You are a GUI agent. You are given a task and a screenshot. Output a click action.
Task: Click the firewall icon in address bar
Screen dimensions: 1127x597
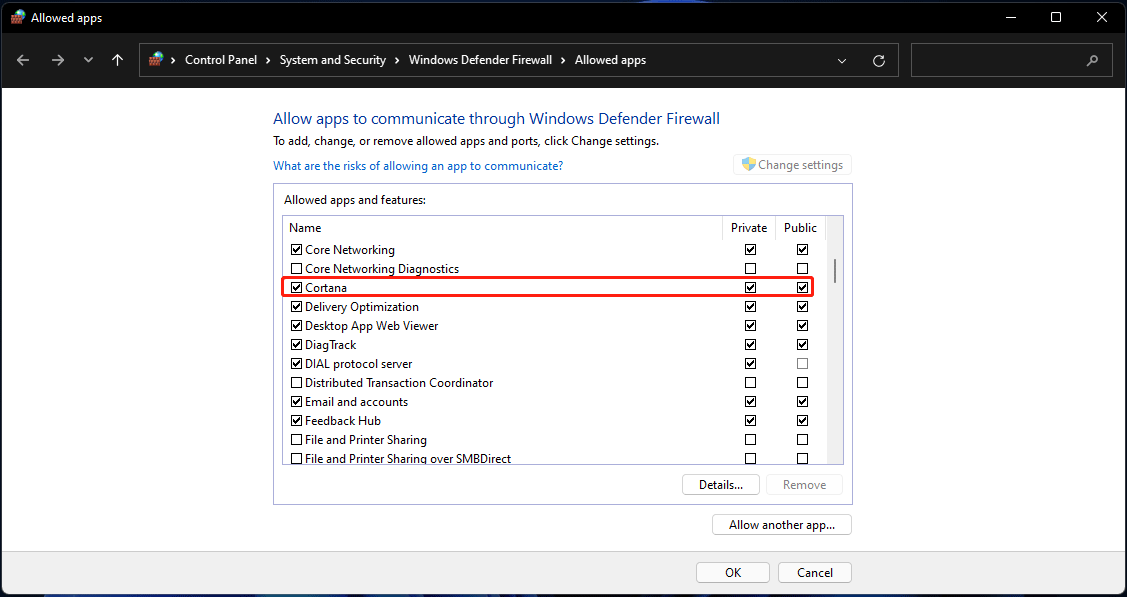[x=156, y=60]
